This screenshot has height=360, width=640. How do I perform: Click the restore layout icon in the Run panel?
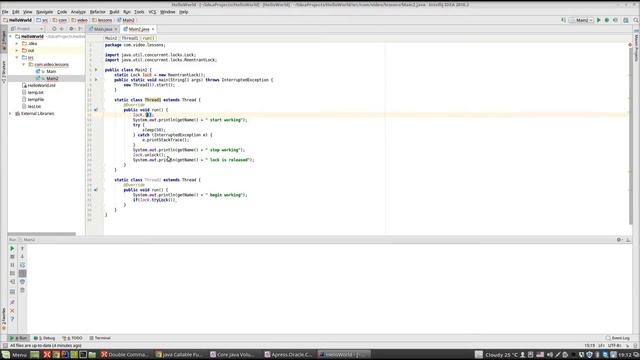12,291
